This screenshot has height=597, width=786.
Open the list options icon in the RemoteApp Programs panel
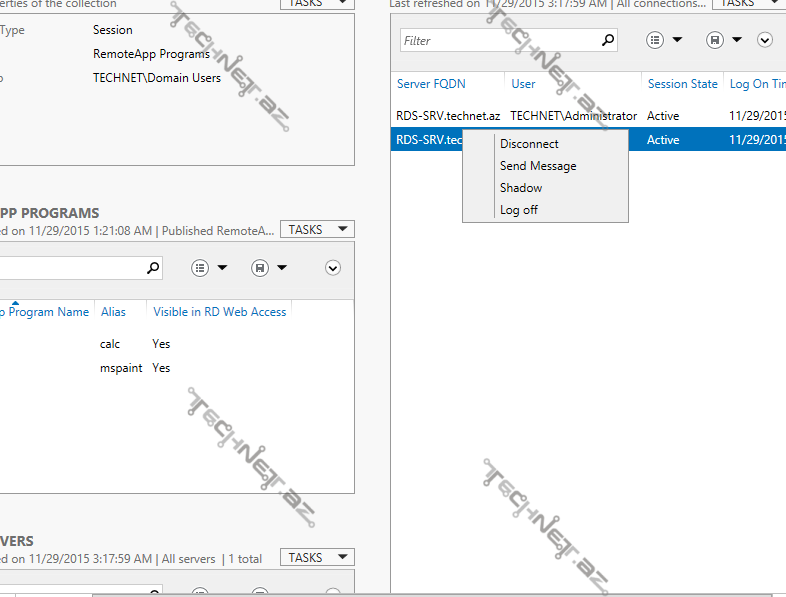[x=199, y=268]
